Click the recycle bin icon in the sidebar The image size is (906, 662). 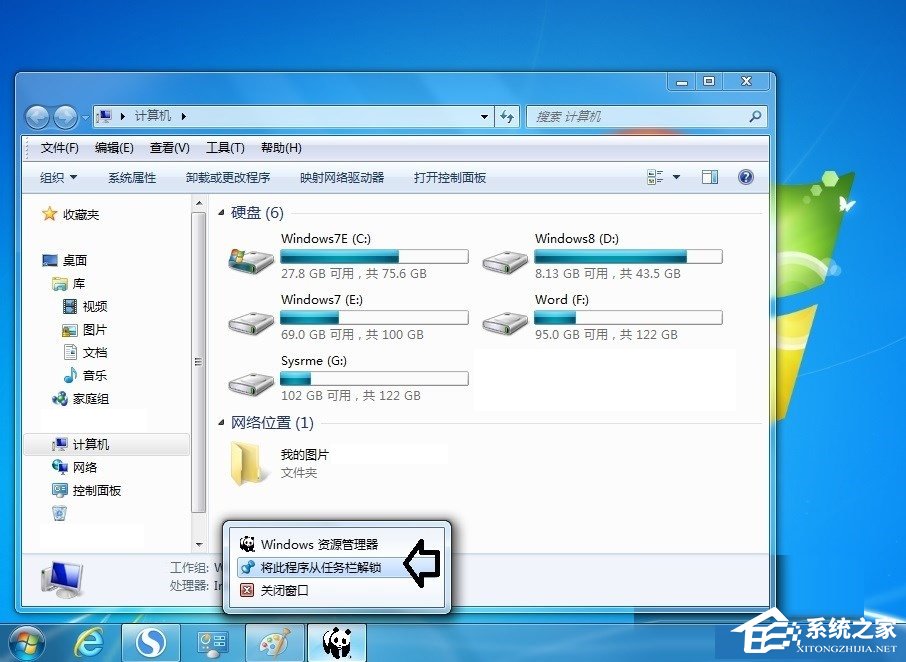click(60, 513)
